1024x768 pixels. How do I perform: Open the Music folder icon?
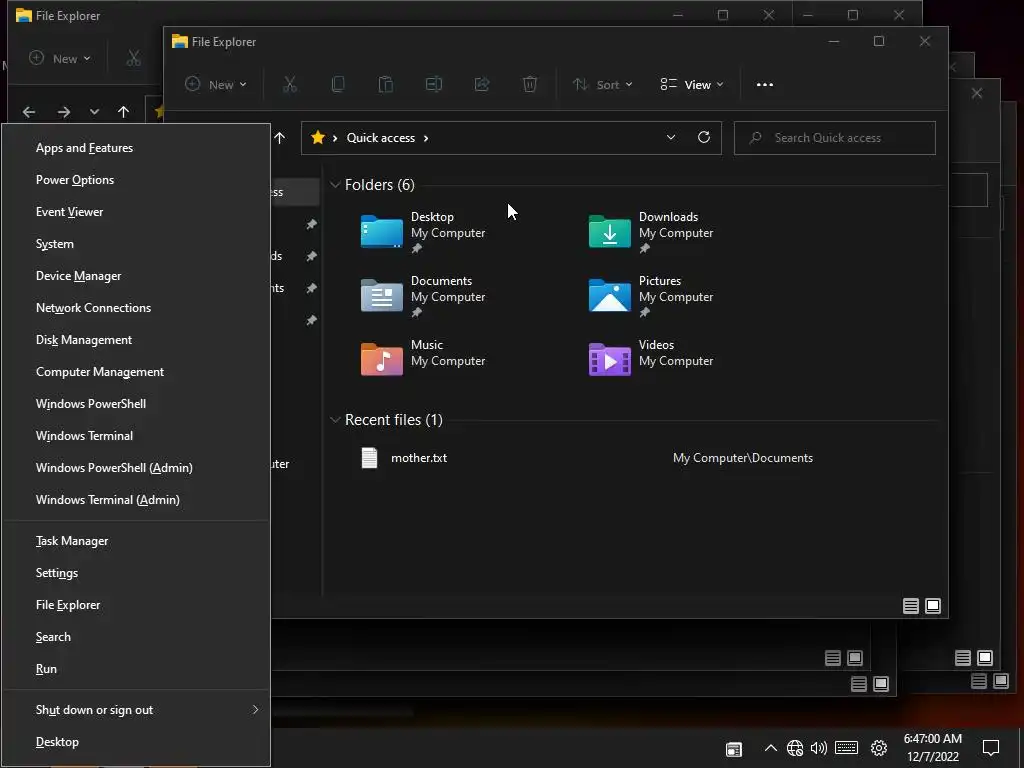point(381,359)
